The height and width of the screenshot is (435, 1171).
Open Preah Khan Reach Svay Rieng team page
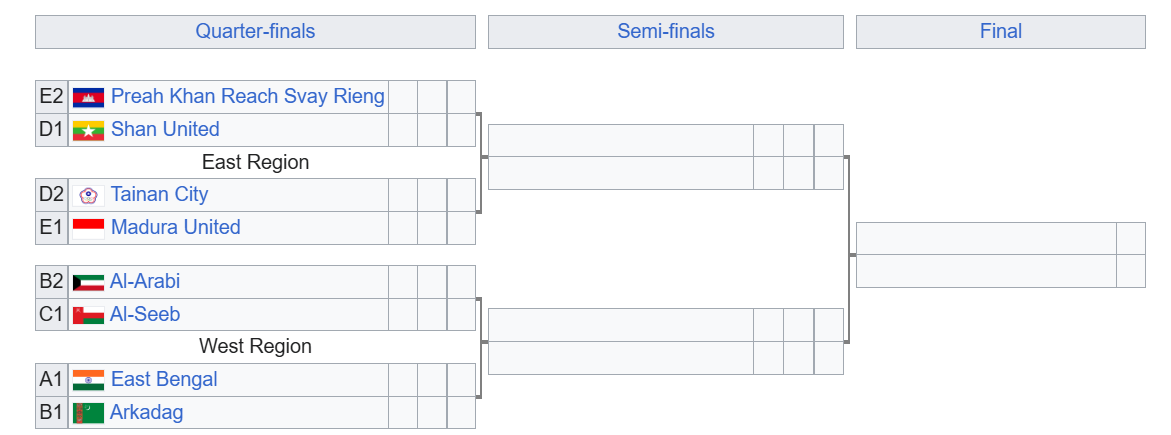(x=247, y=96)
